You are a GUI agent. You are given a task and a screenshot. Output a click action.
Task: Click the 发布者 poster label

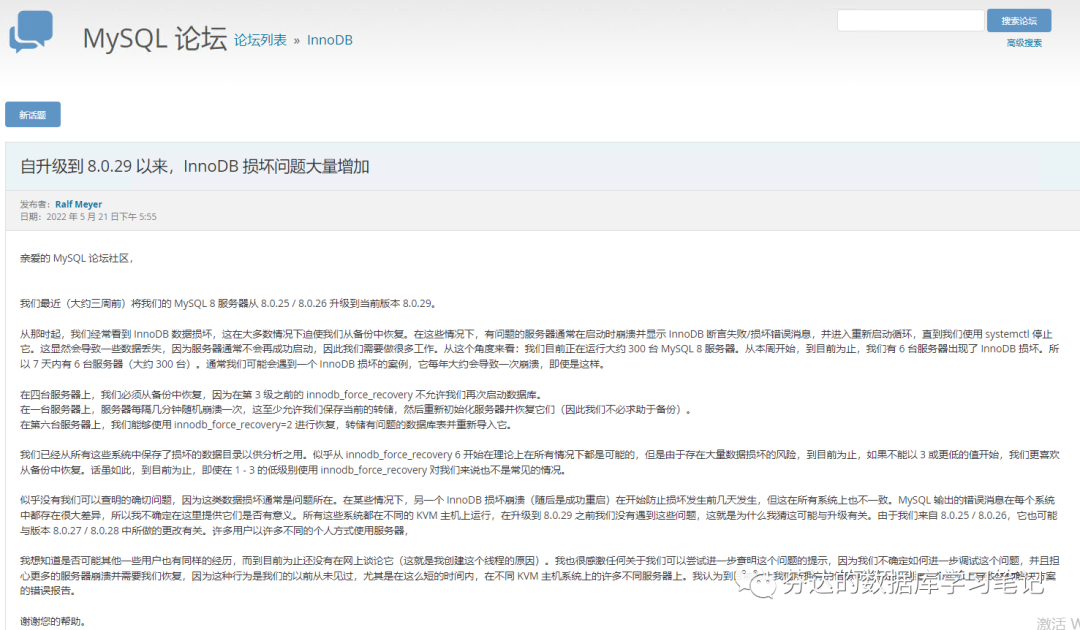(35, 204)
